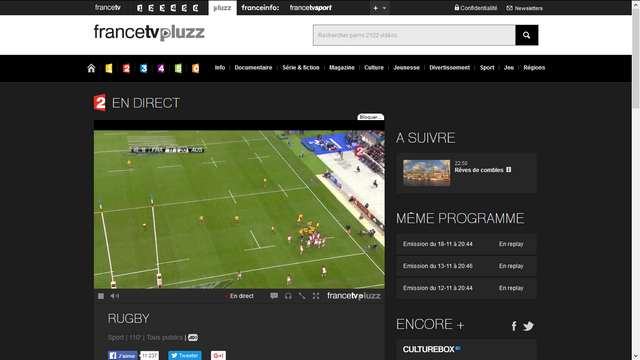This screenshot has height=360, width=640.
Task: Open the Divertissement category
Action: tap(450, 68)
